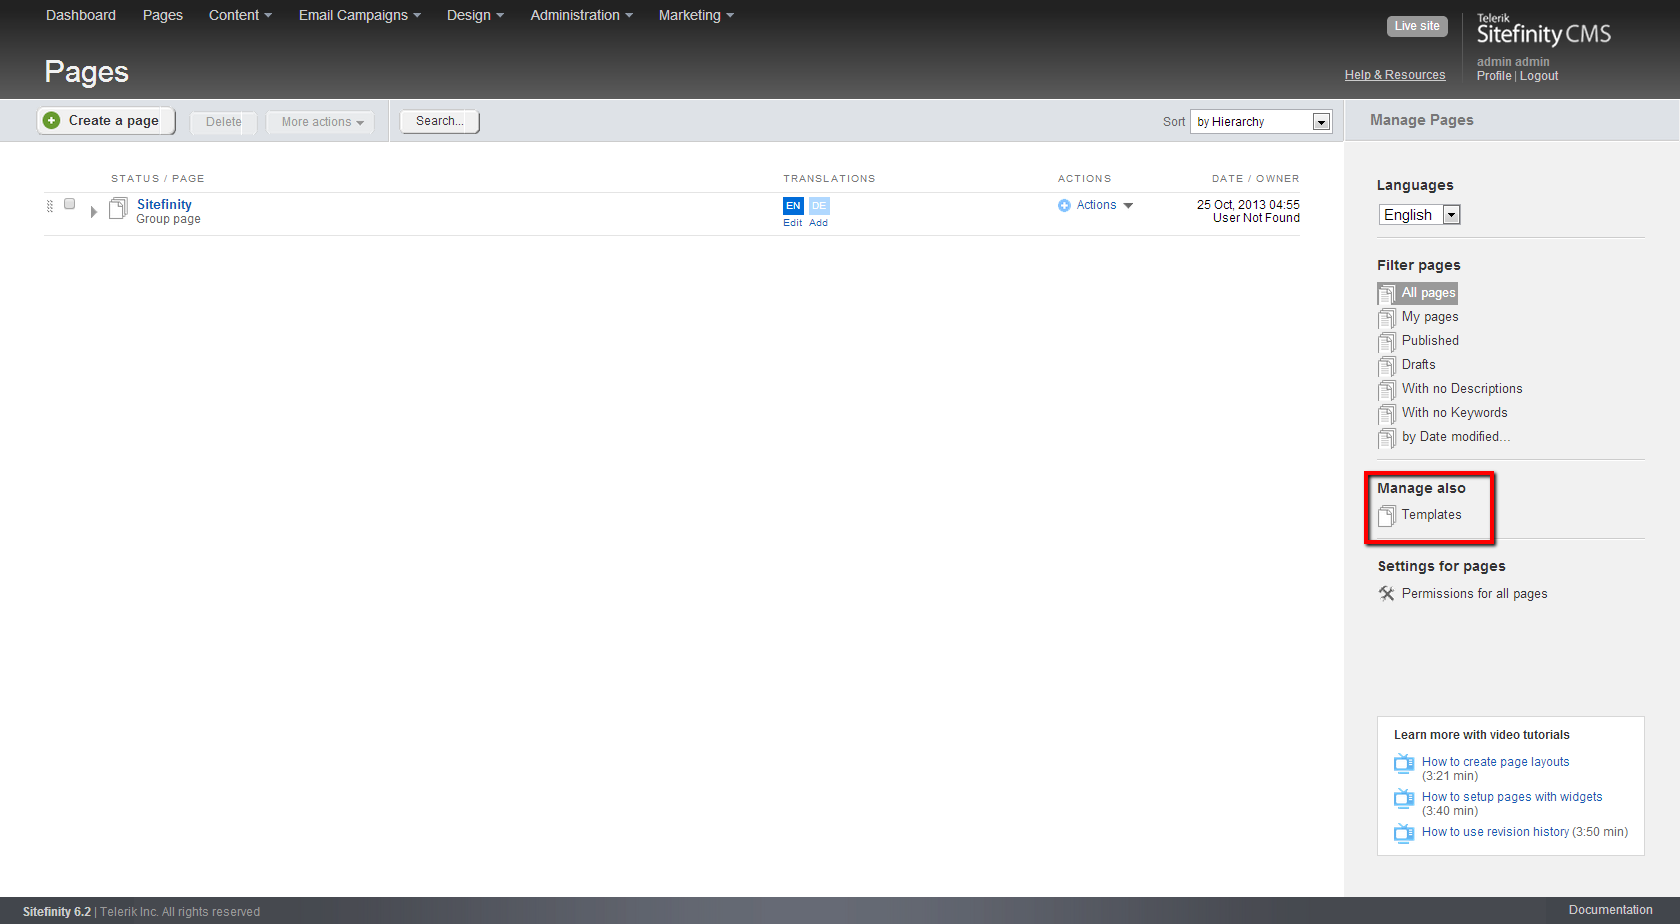Click the DE translation badge
This screenshot has height=924, width=1680.
tap(819, 206)
